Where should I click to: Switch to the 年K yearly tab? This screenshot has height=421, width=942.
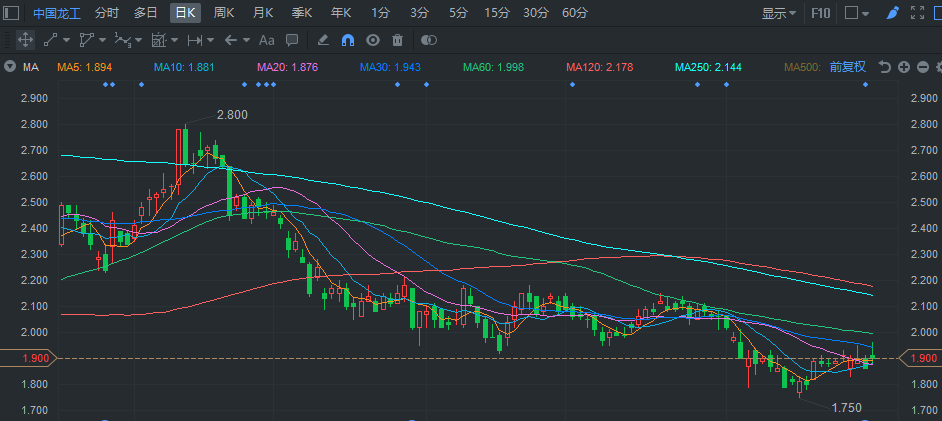pyautogui.click(x=341, y=13)
